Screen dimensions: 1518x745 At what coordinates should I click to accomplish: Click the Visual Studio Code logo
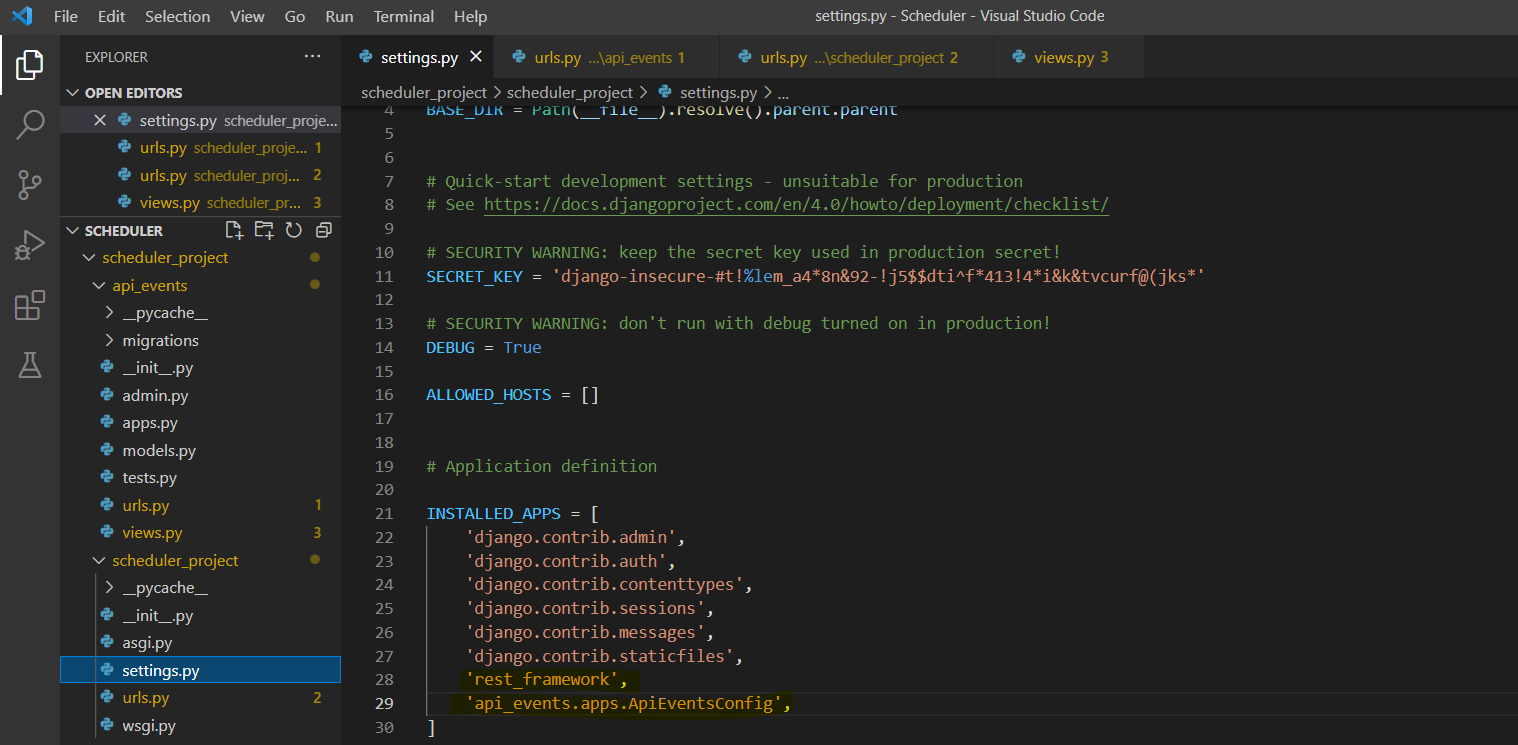20,16
